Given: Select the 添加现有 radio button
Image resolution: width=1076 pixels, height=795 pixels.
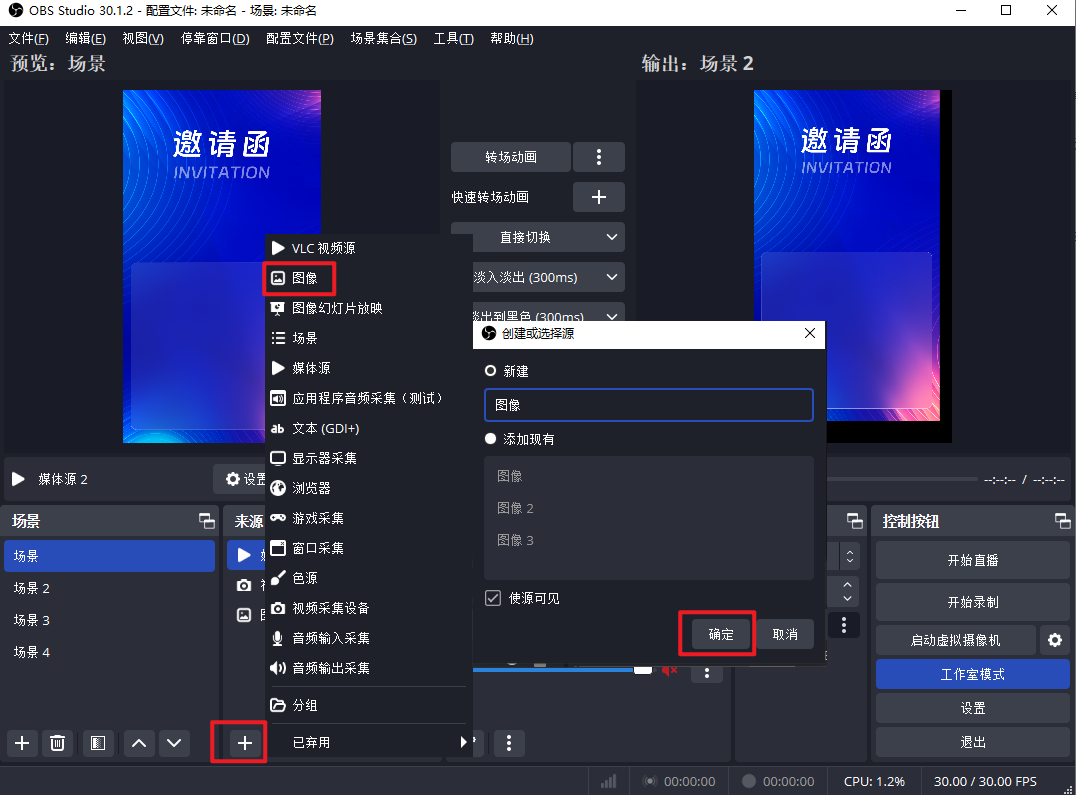Looking at the screenshot, I should coord(490,439).
